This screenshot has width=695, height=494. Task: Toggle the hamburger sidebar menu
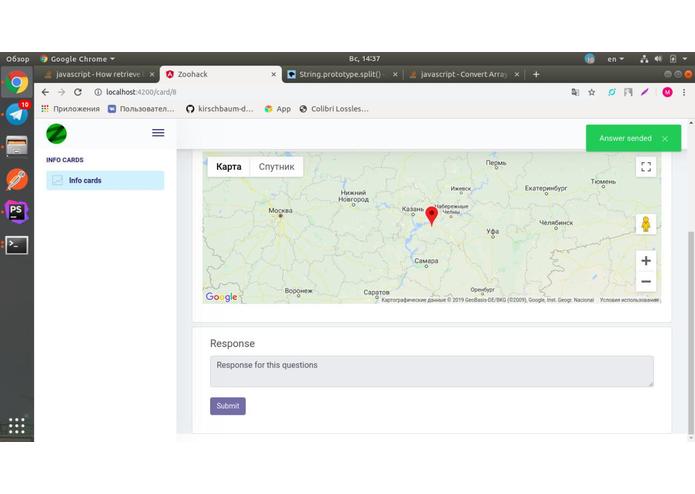tap(158, 133)
